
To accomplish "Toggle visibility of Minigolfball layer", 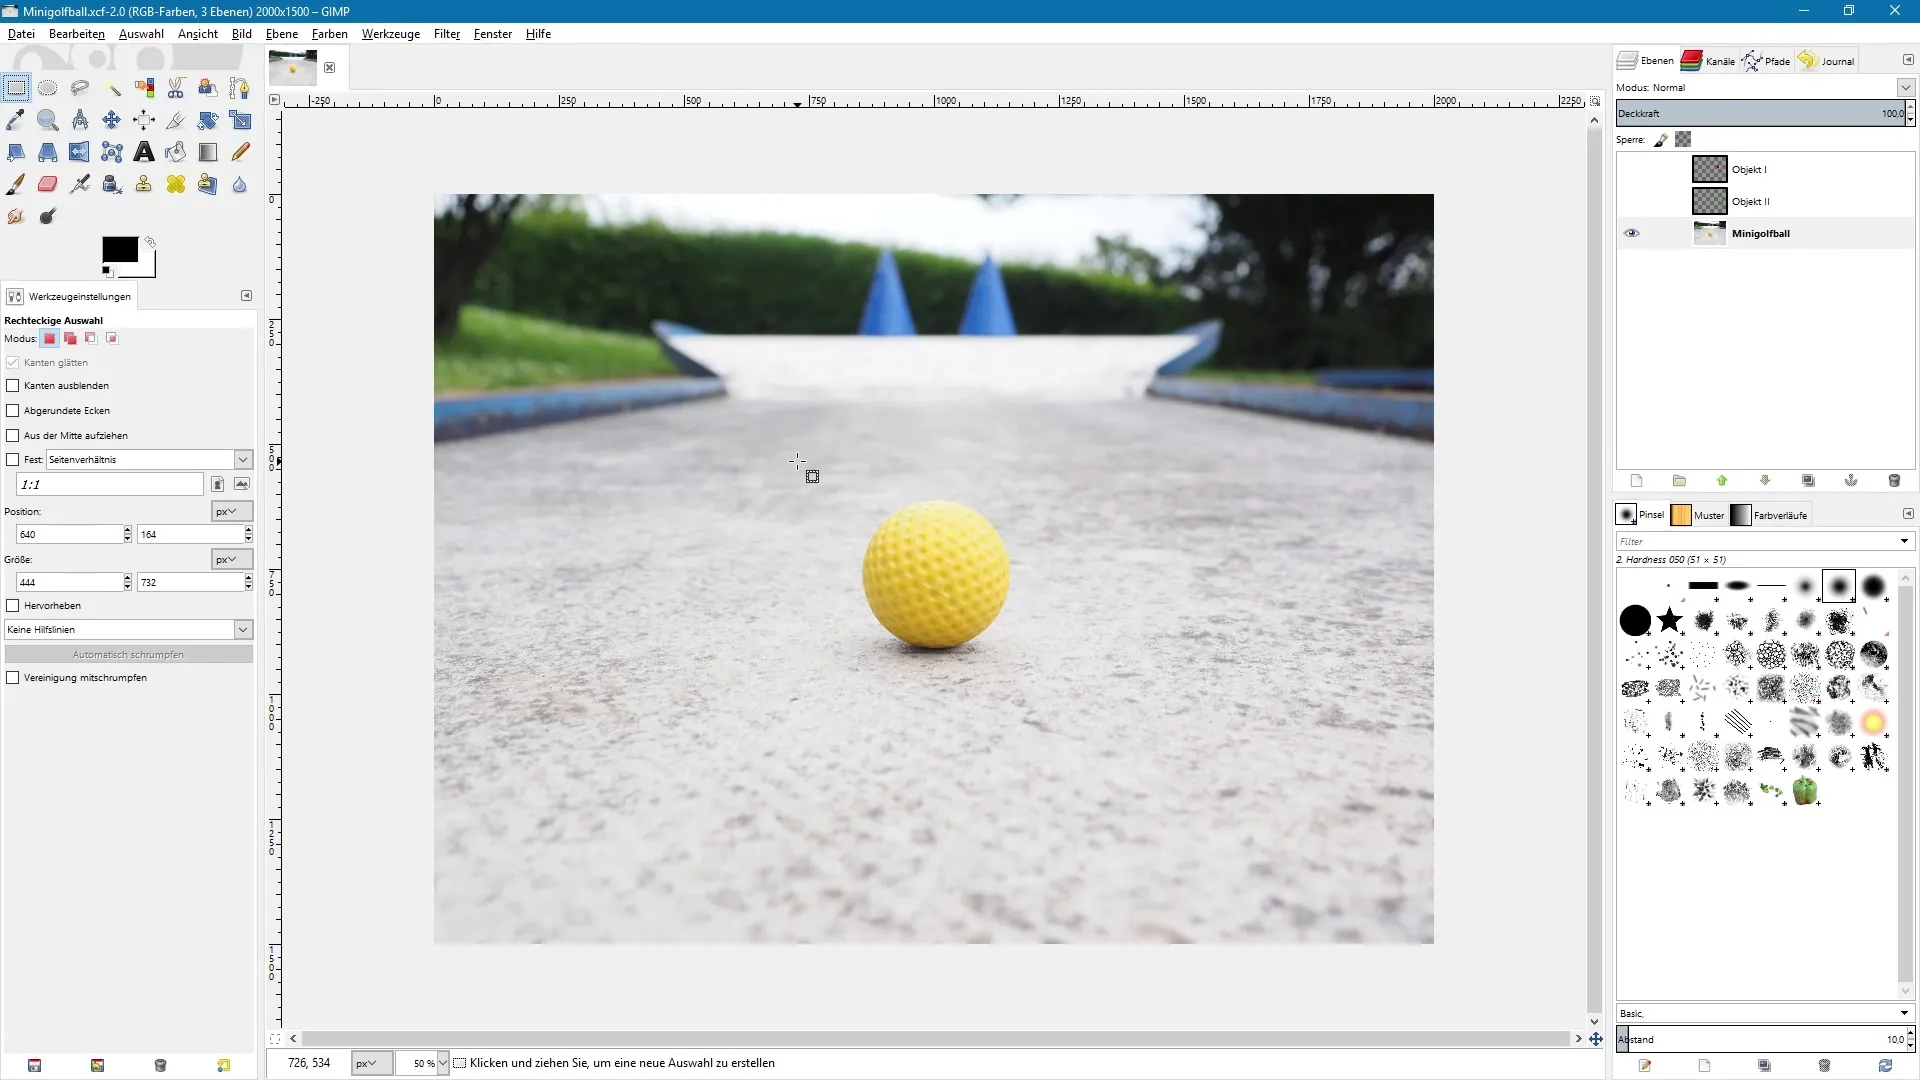I will [1631, 233].
